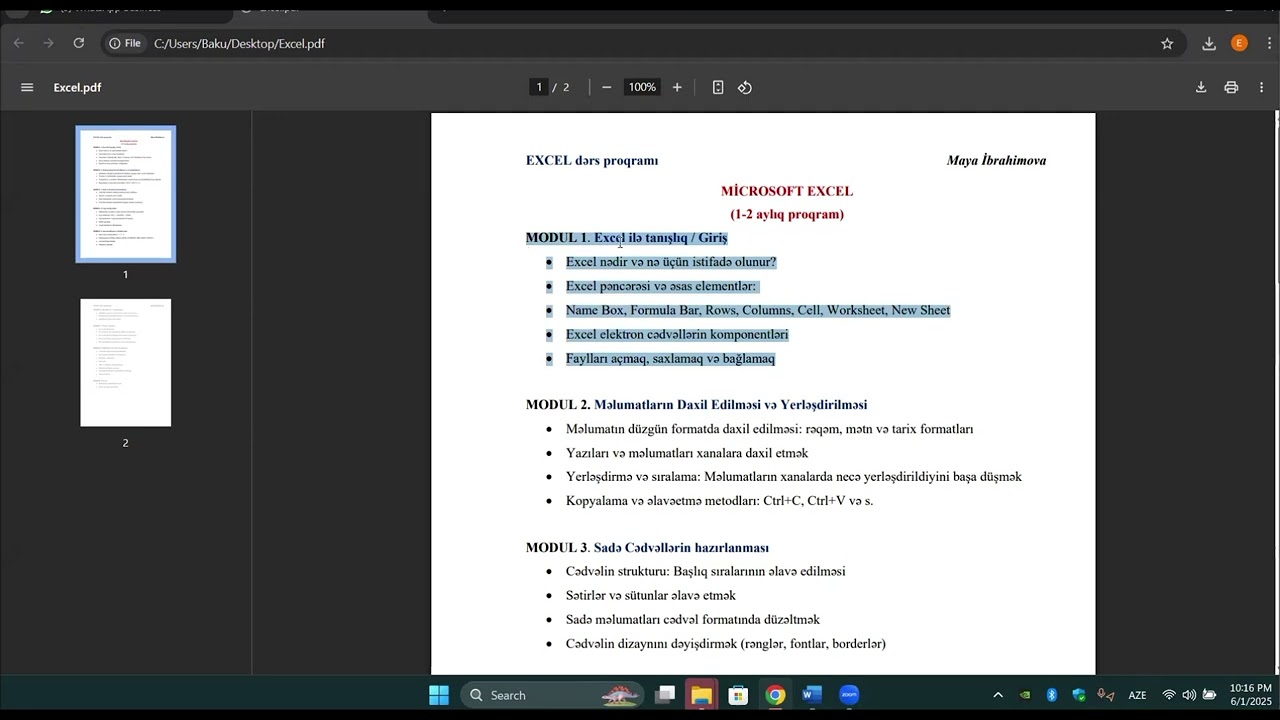Open the PDF viewer more actions menu
Screen dimensions: 1280x720
pyautogui.click(x=1261, y=87)
